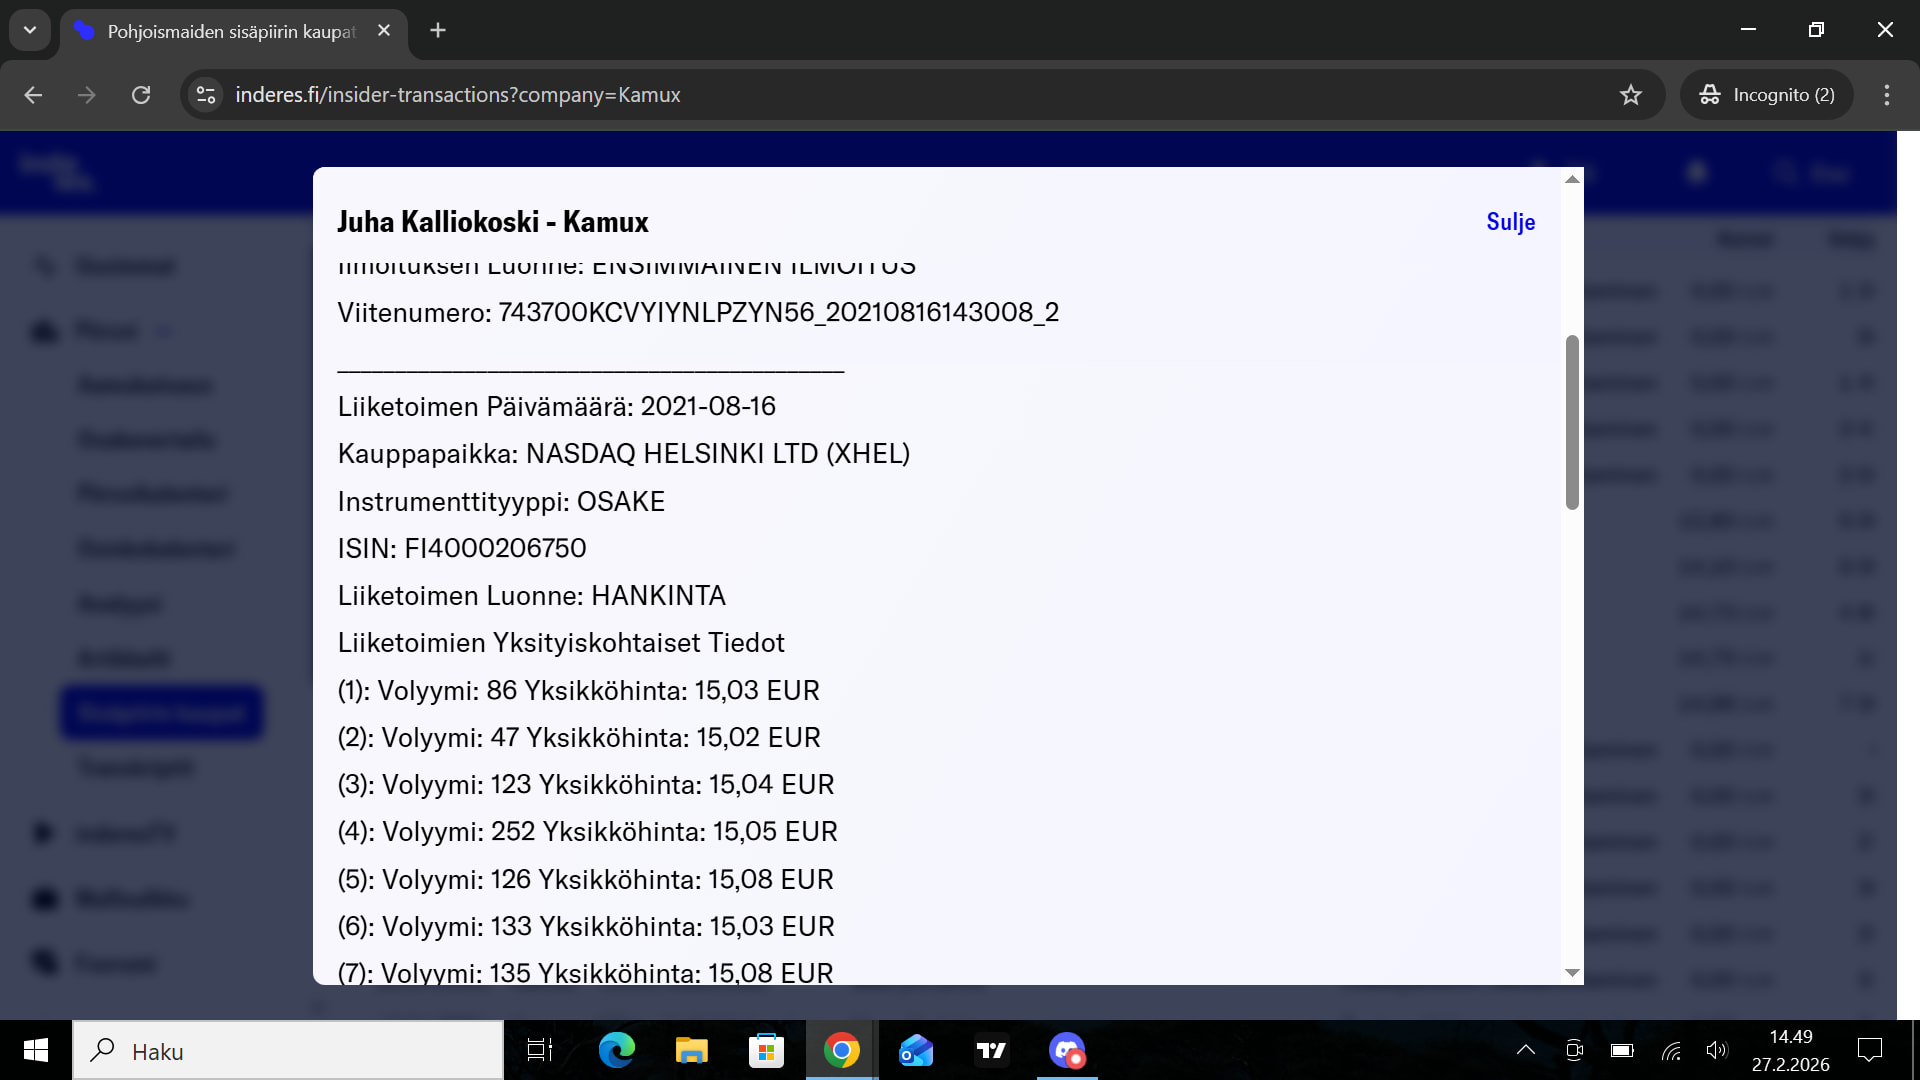
Task: Click the Haku search box in the taskbar
Action: pos(288,1051)
